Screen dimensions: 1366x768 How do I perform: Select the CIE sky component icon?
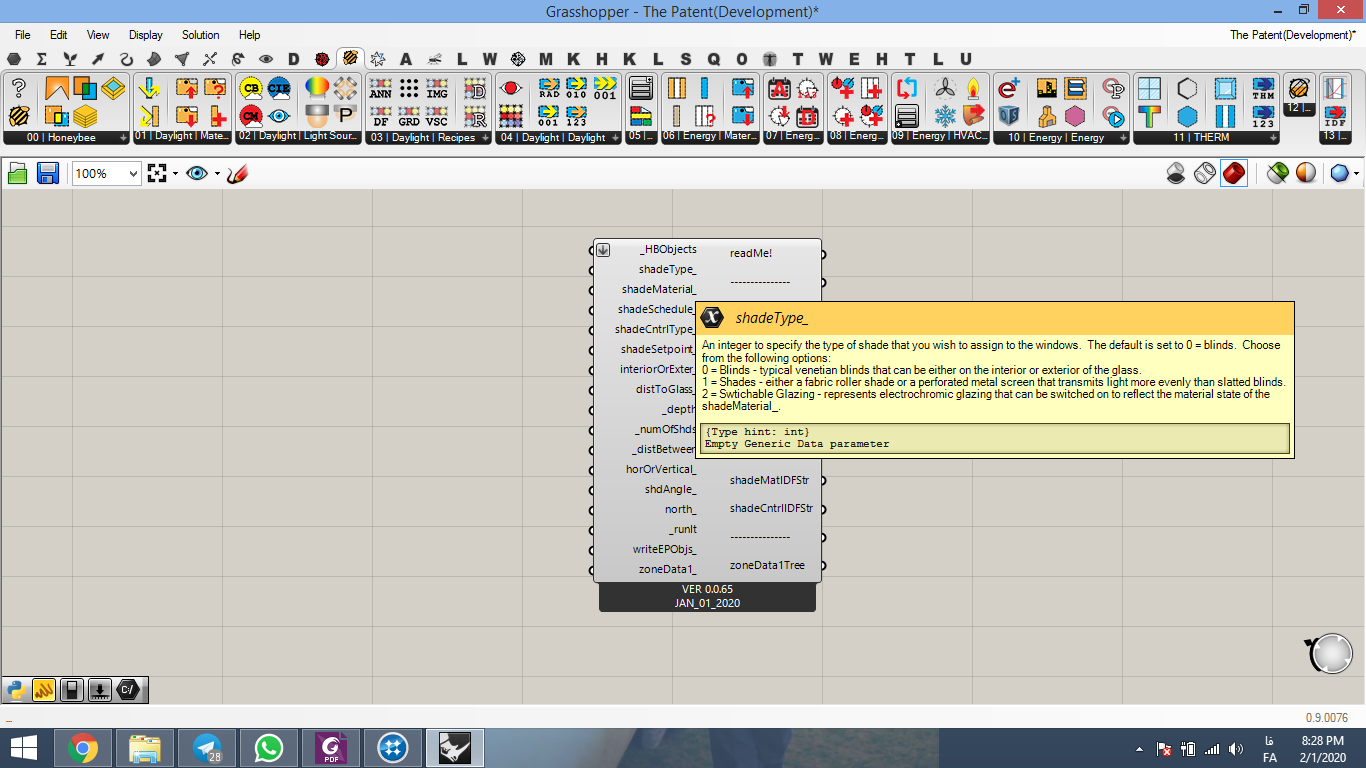279,88
